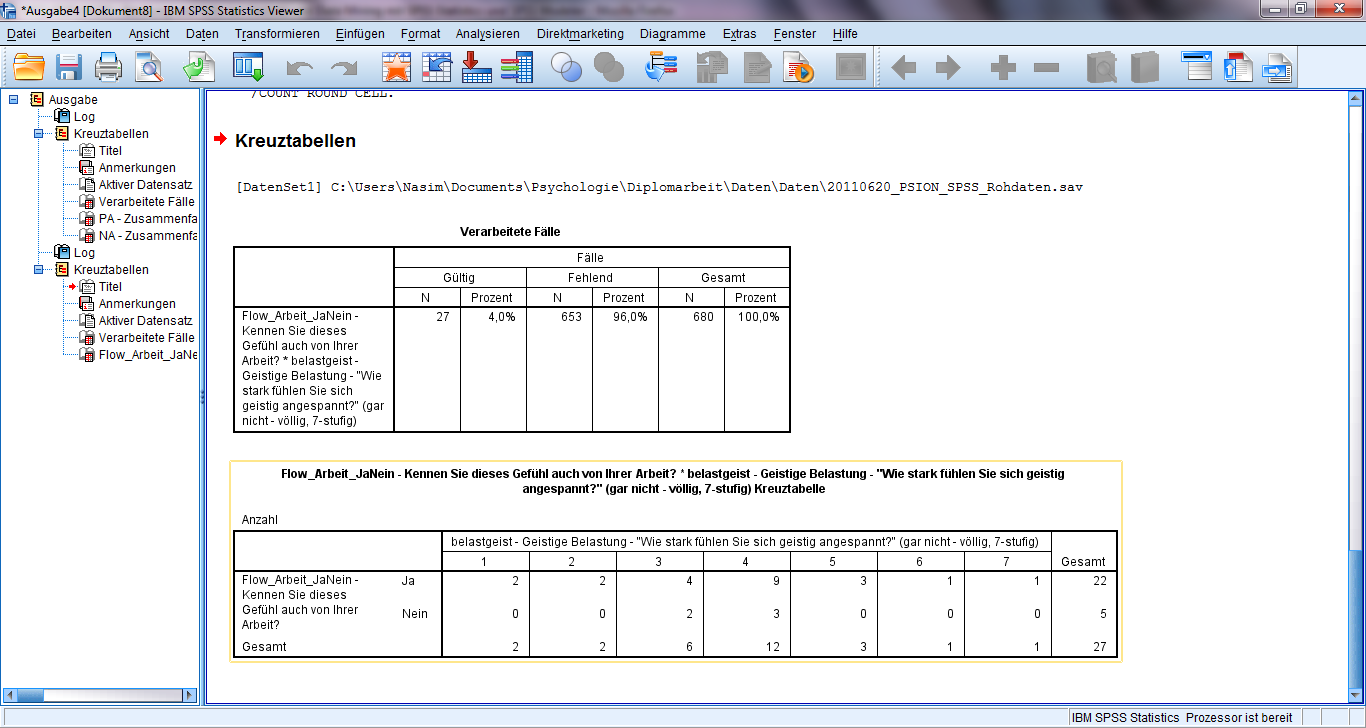Click the Collapse minus icon in outline toolbar

pos(1046,68)
